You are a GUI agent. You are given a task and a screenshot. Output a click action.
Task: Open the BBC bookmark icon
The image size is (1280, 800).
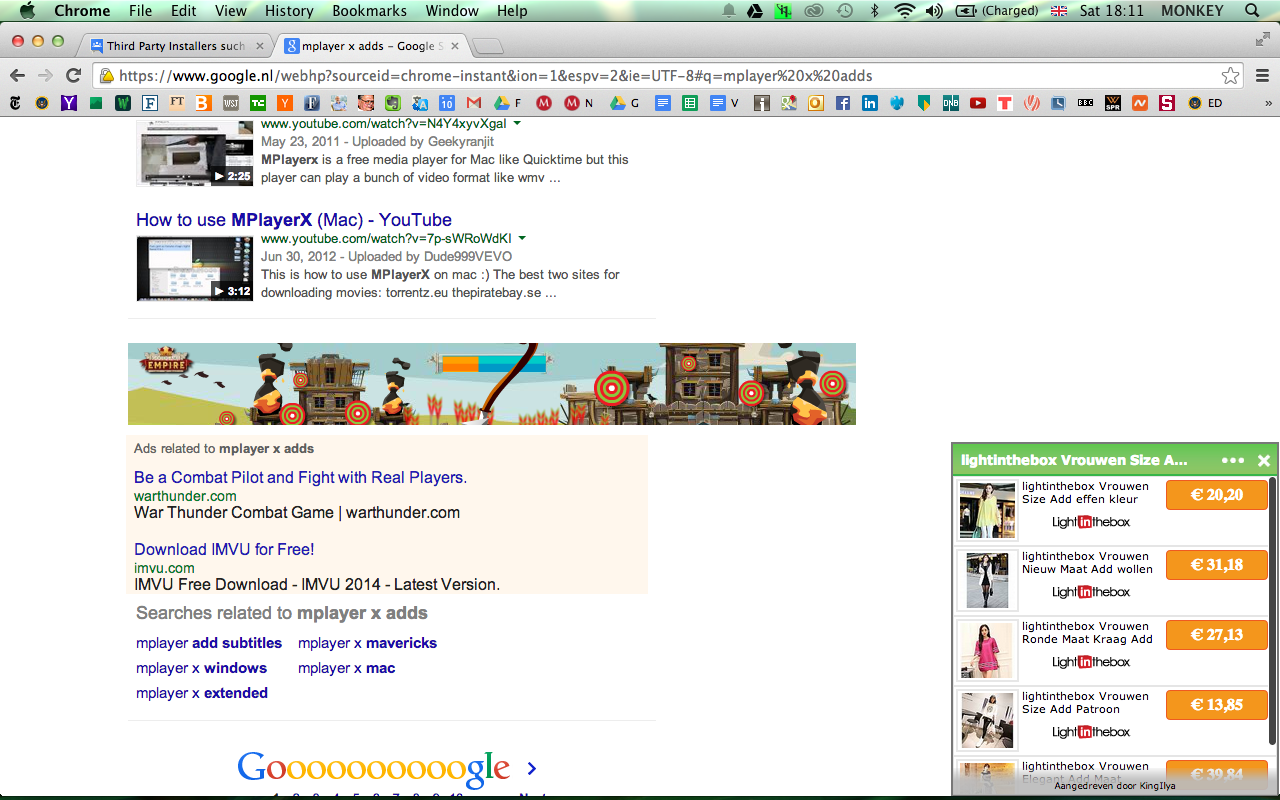[x=1086, y=103]
